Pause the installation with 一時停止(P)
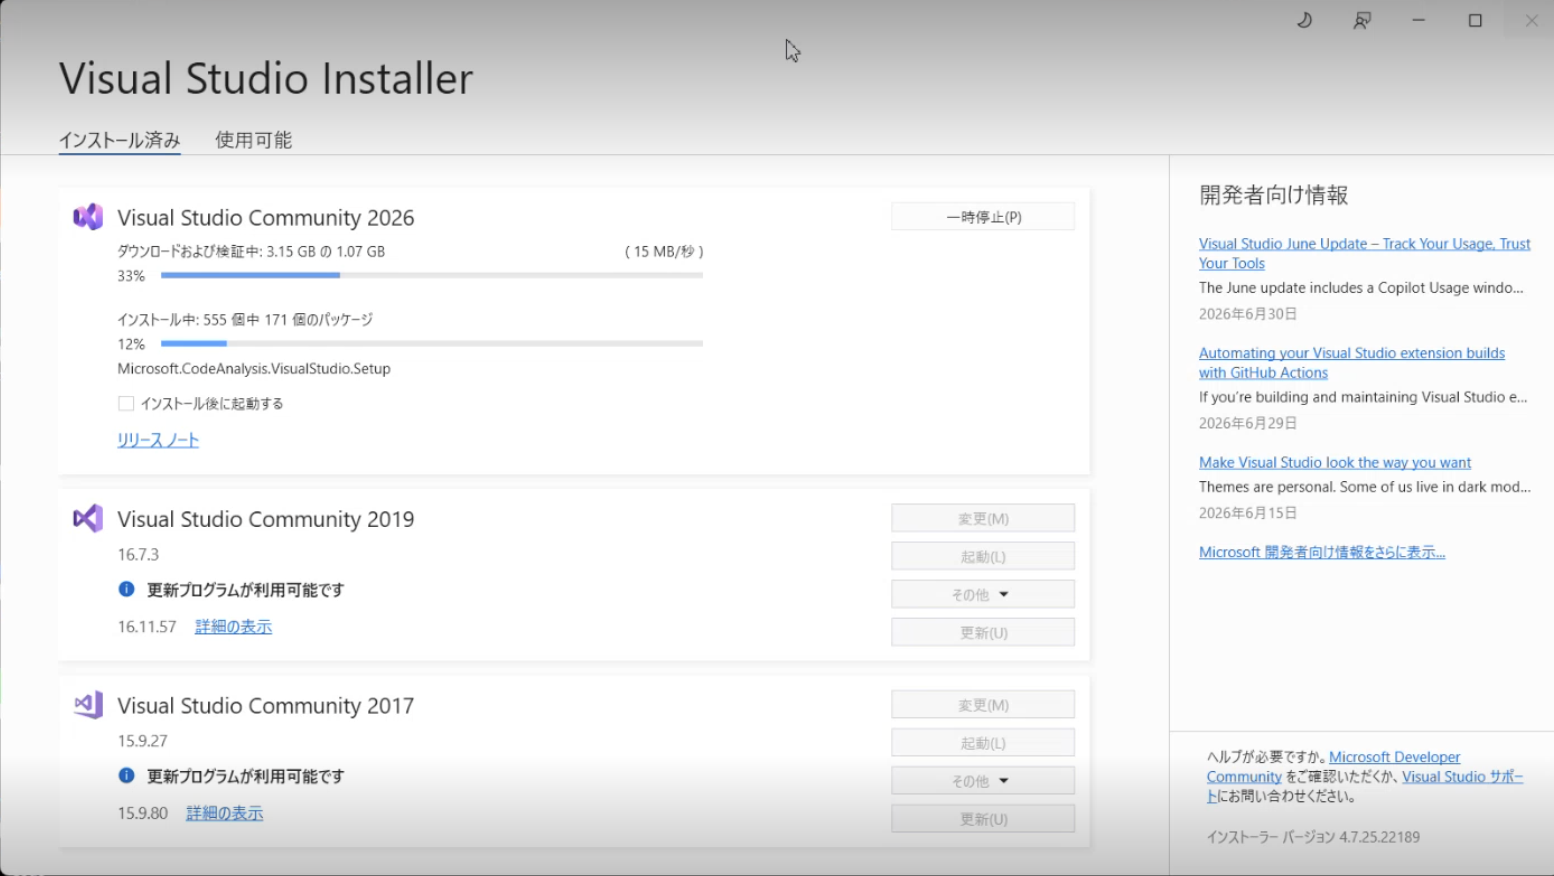The width and height of the screenshot is (1554, 876). [x=983, y=217]
